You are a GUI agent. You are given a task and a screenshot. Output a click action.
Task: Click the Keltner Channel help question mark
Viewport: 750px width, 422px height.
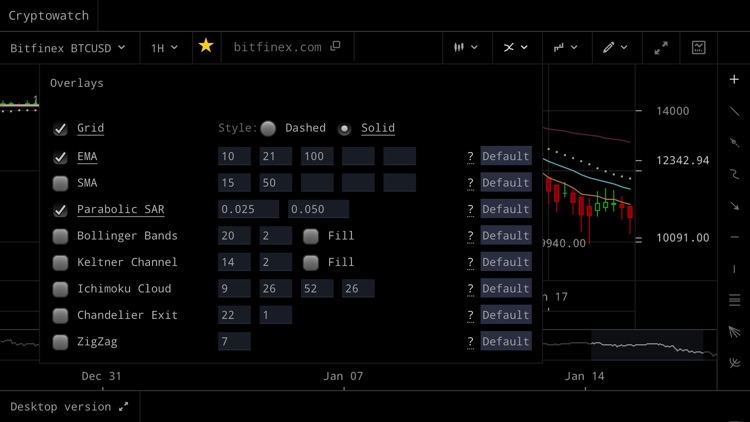470,263
